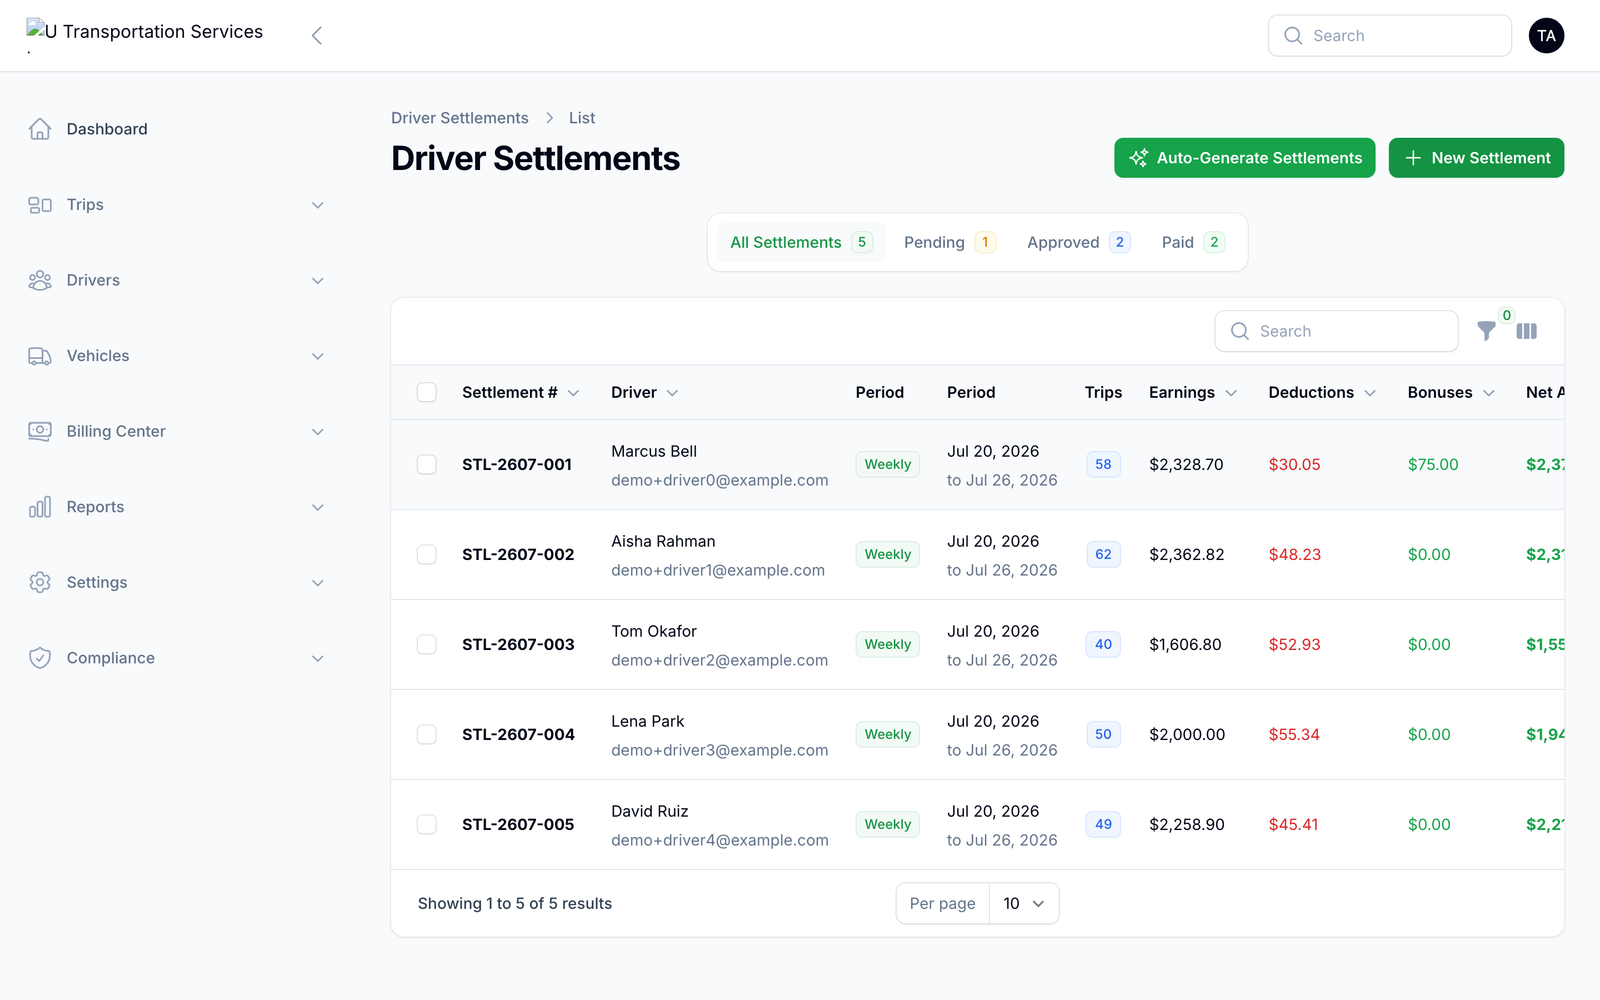
Task: Click the List breadcrumb
Action: coord(582,118)
